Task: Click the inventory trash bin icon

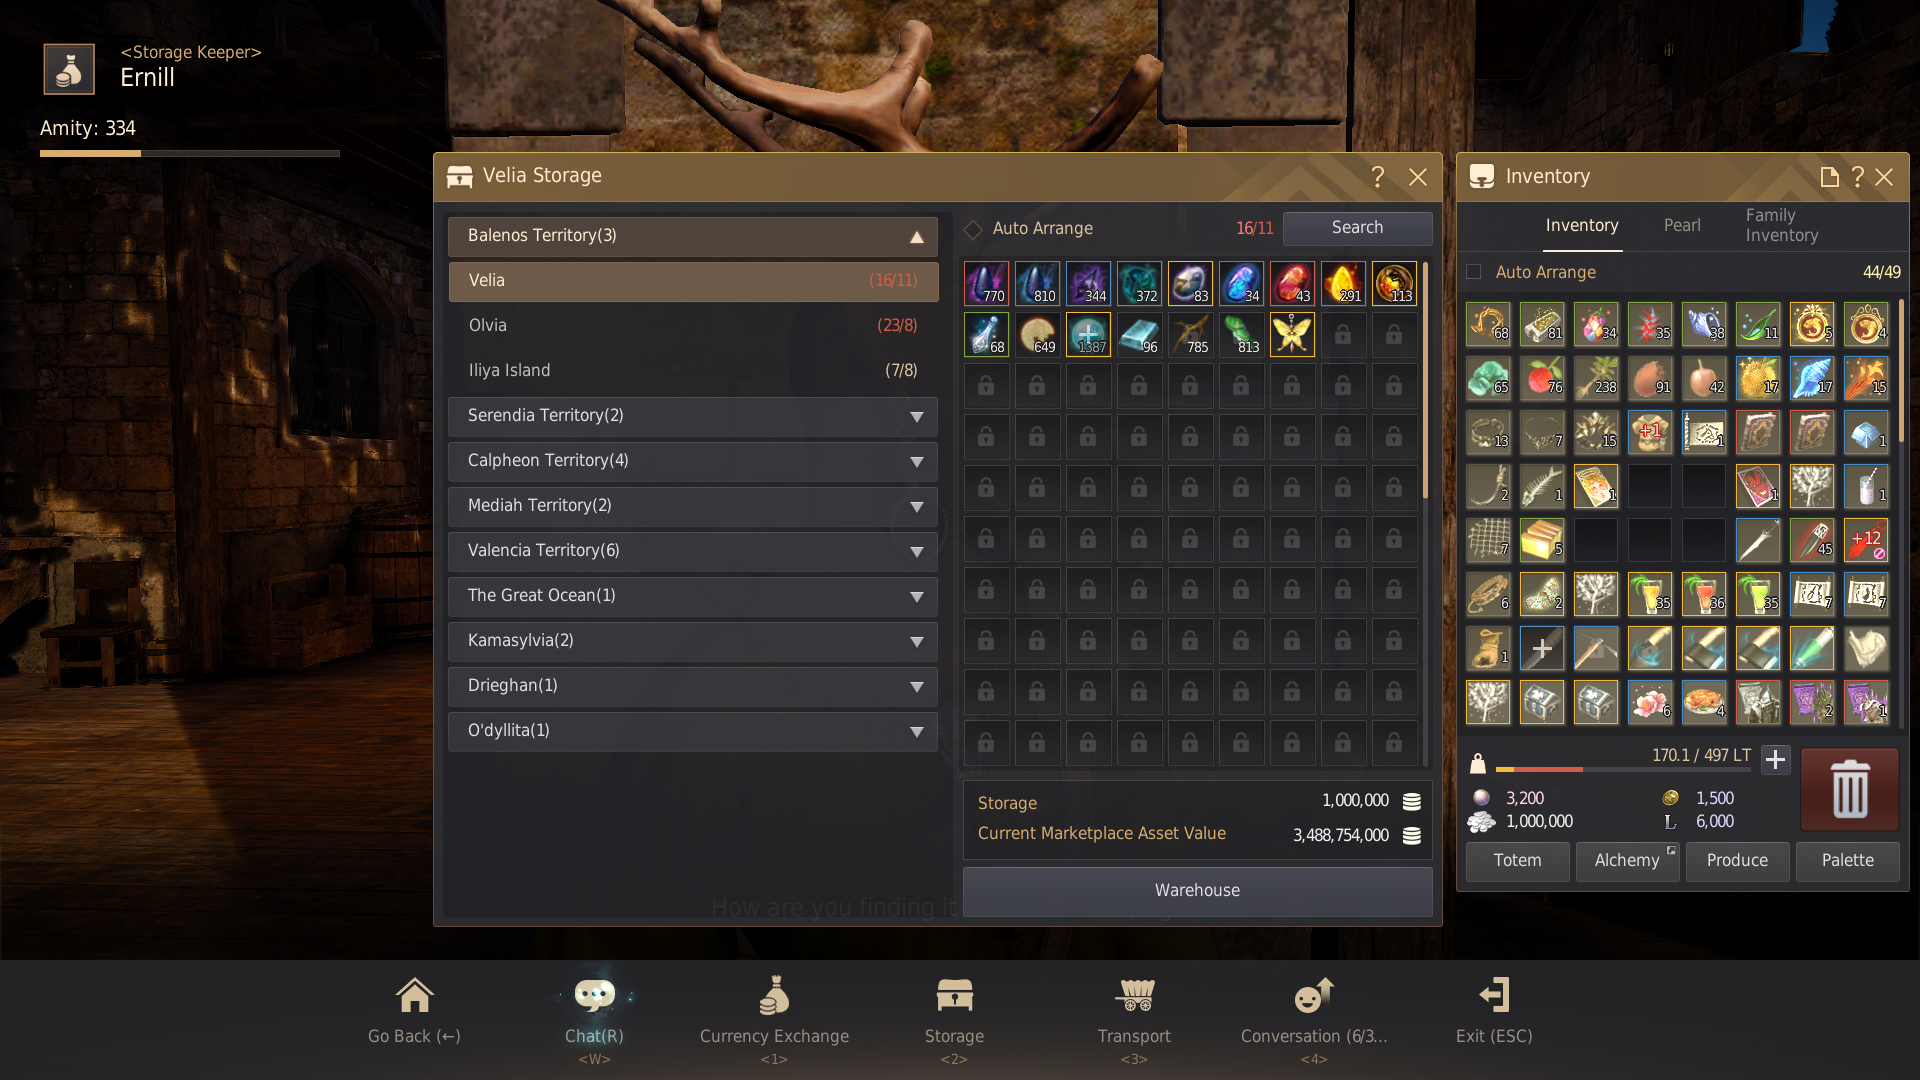Action: click(x=1850, y=789)
